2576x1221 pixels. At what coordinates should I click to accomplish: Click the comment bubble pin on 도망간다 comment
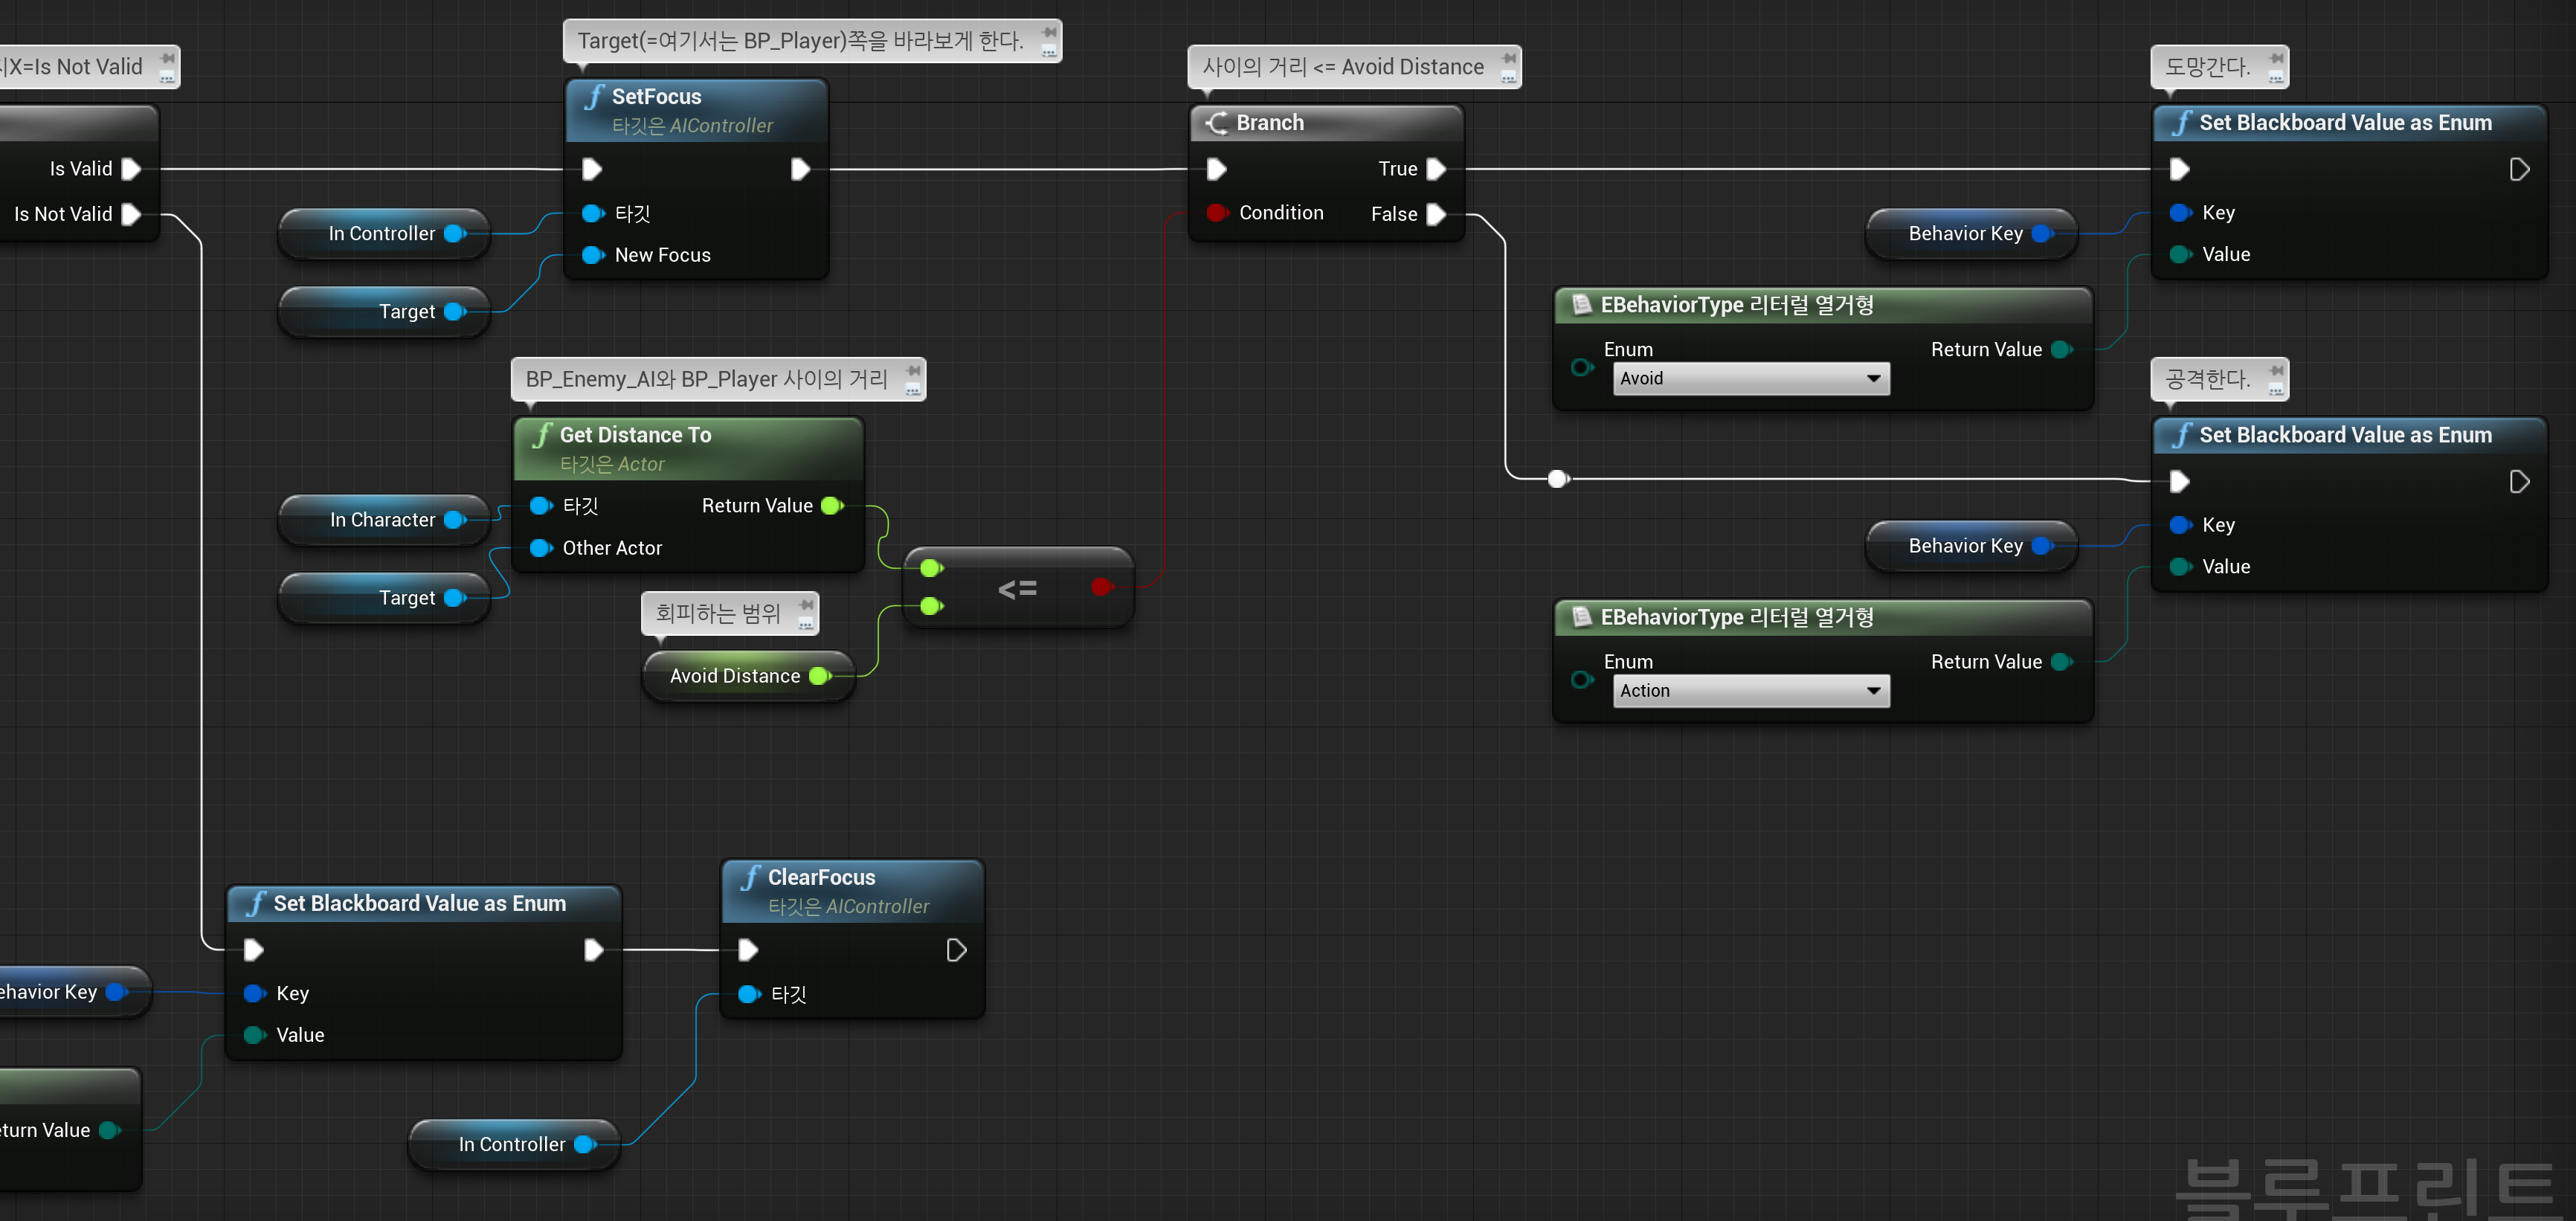point(2276,60)
